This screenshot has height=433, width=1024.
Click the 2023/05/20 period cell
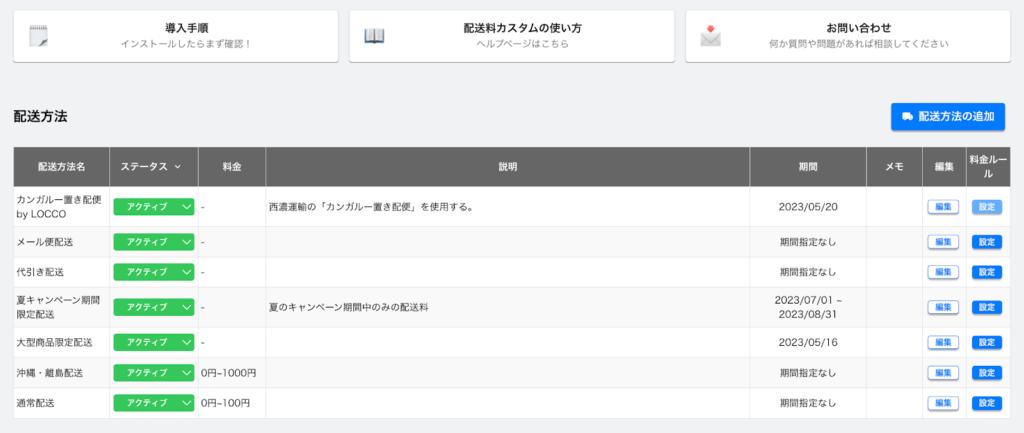click(808, 206)
